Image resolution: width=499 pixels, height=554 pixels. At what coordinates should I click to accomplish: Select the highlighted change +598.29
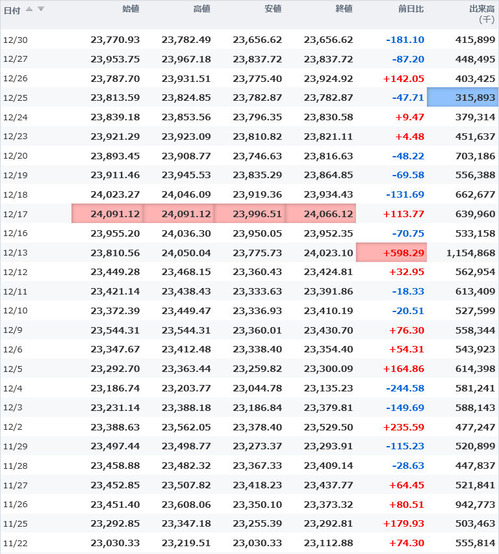pos(392,253)
